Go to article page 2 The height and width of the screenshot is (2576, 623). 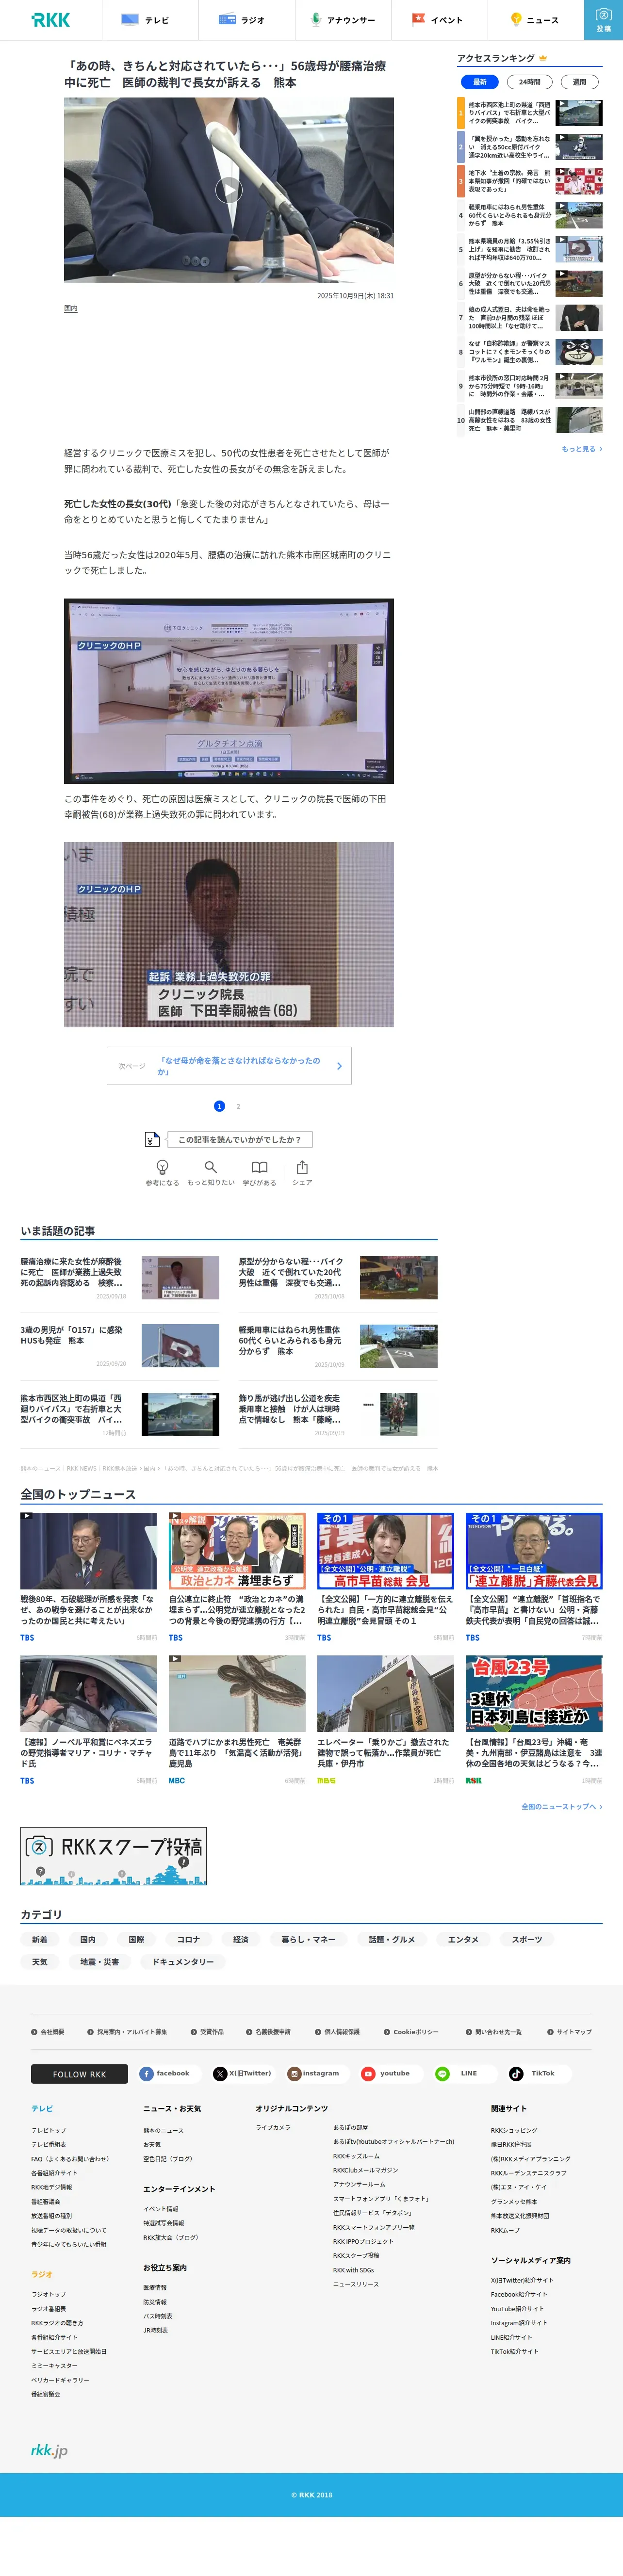pyautogui.click(x=238, y=1106)
